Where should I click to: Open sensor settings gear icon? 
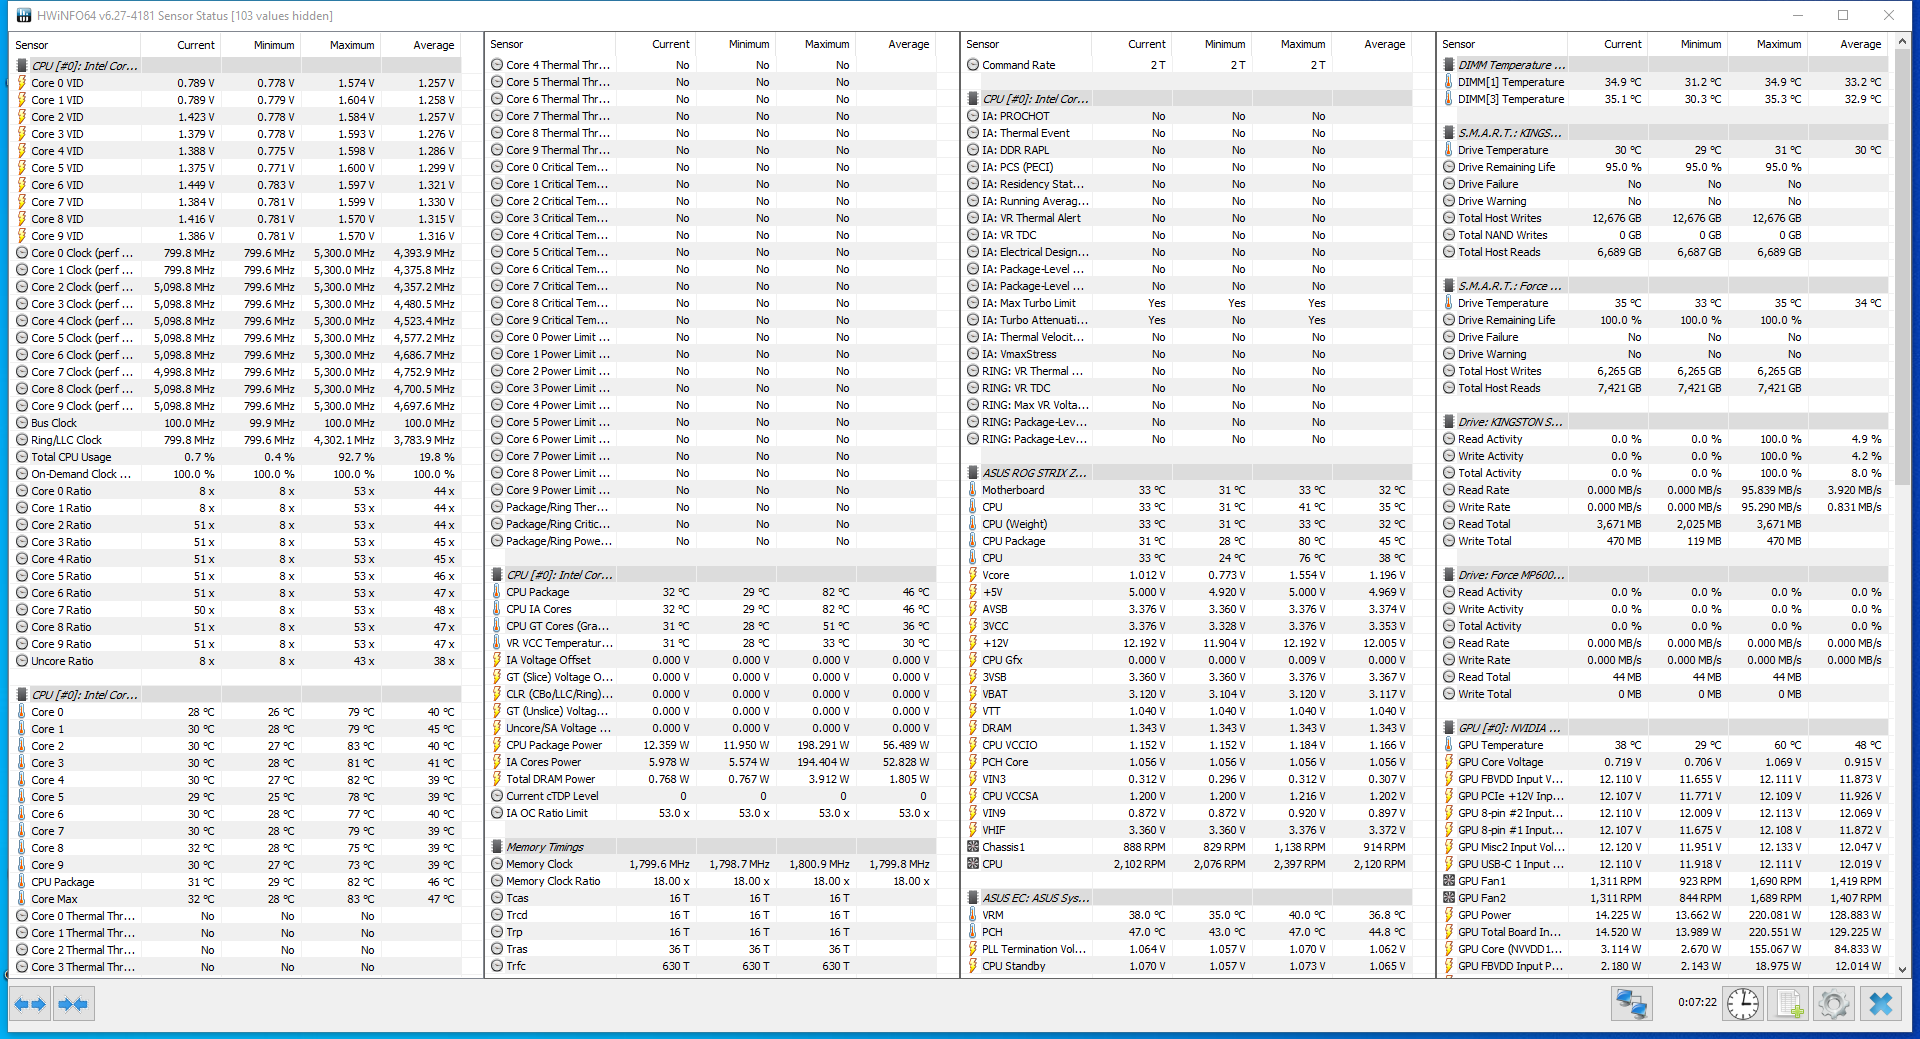1834,1004
